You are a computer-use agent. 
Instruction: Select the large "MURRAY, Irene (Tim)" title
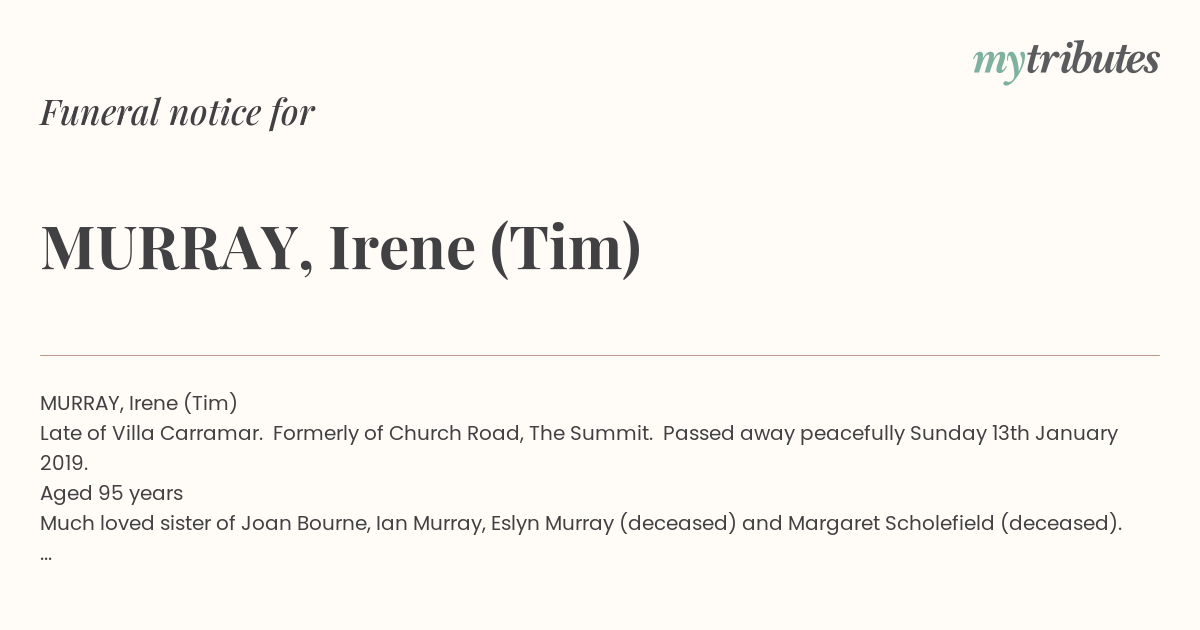click(341, 249)
